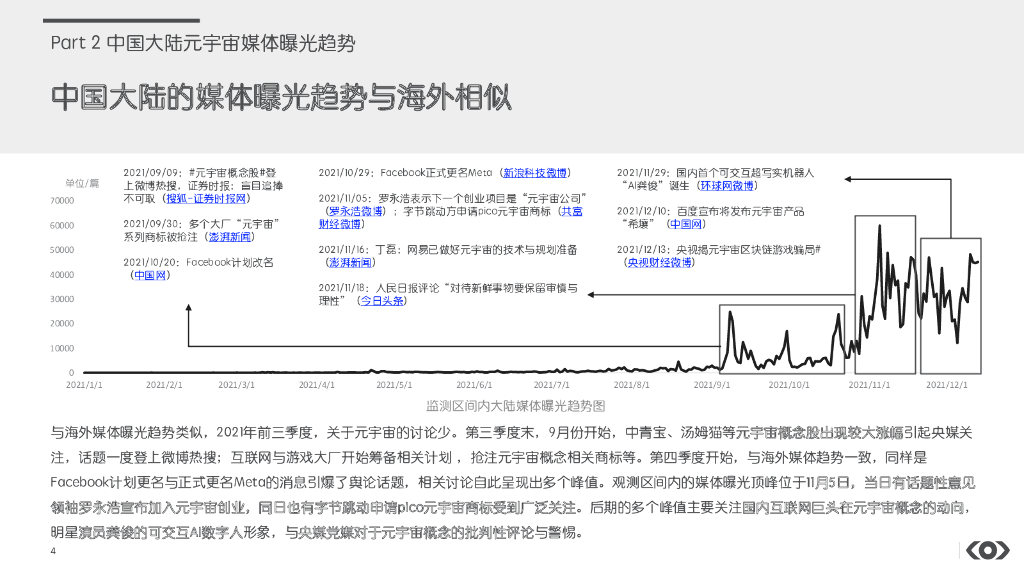Select the 'Part 2 中国大陆元宇宙媒体曝光趋势' section heading
Screen dimensions: 1024x576
203,43
